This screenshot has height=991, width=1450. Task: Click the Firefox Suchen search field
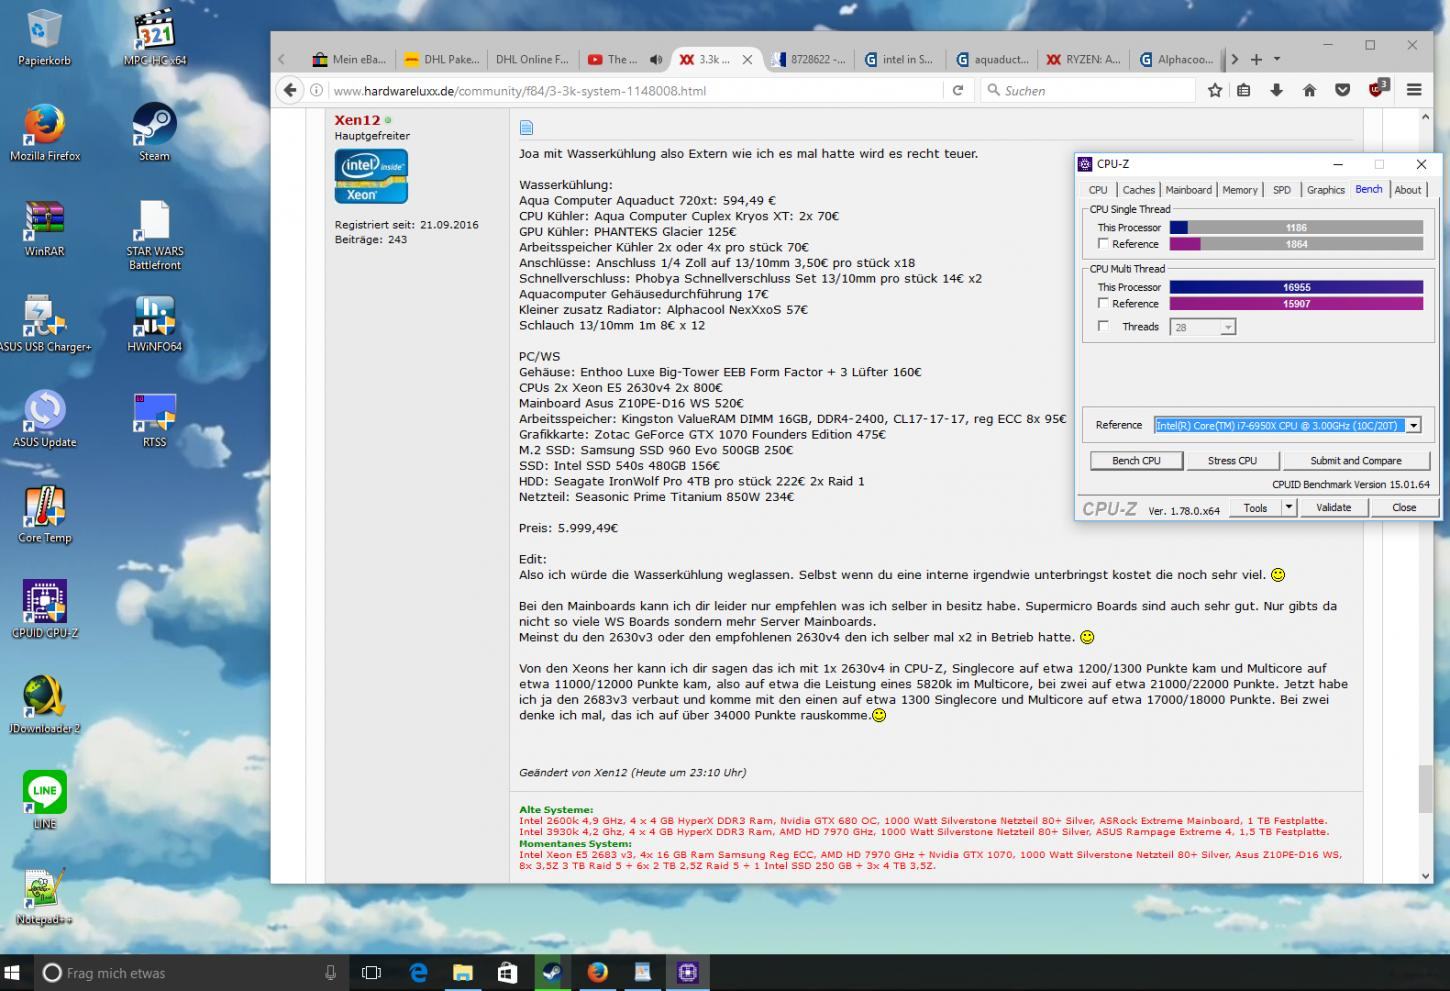pos(1088,90)
